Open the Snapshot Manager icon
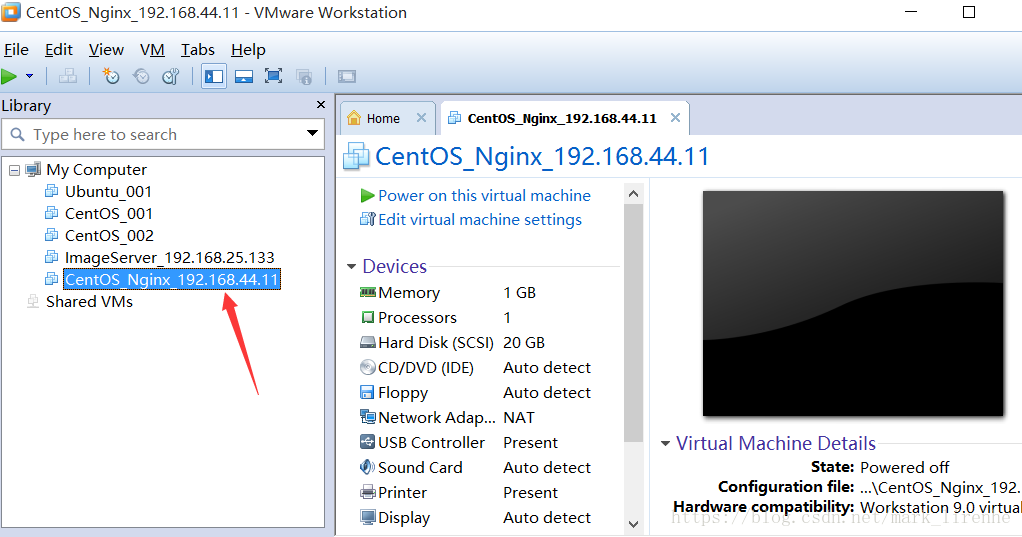Image resolution: width=1022 pixels, height=537 pixels. click(x=171, y=76)
